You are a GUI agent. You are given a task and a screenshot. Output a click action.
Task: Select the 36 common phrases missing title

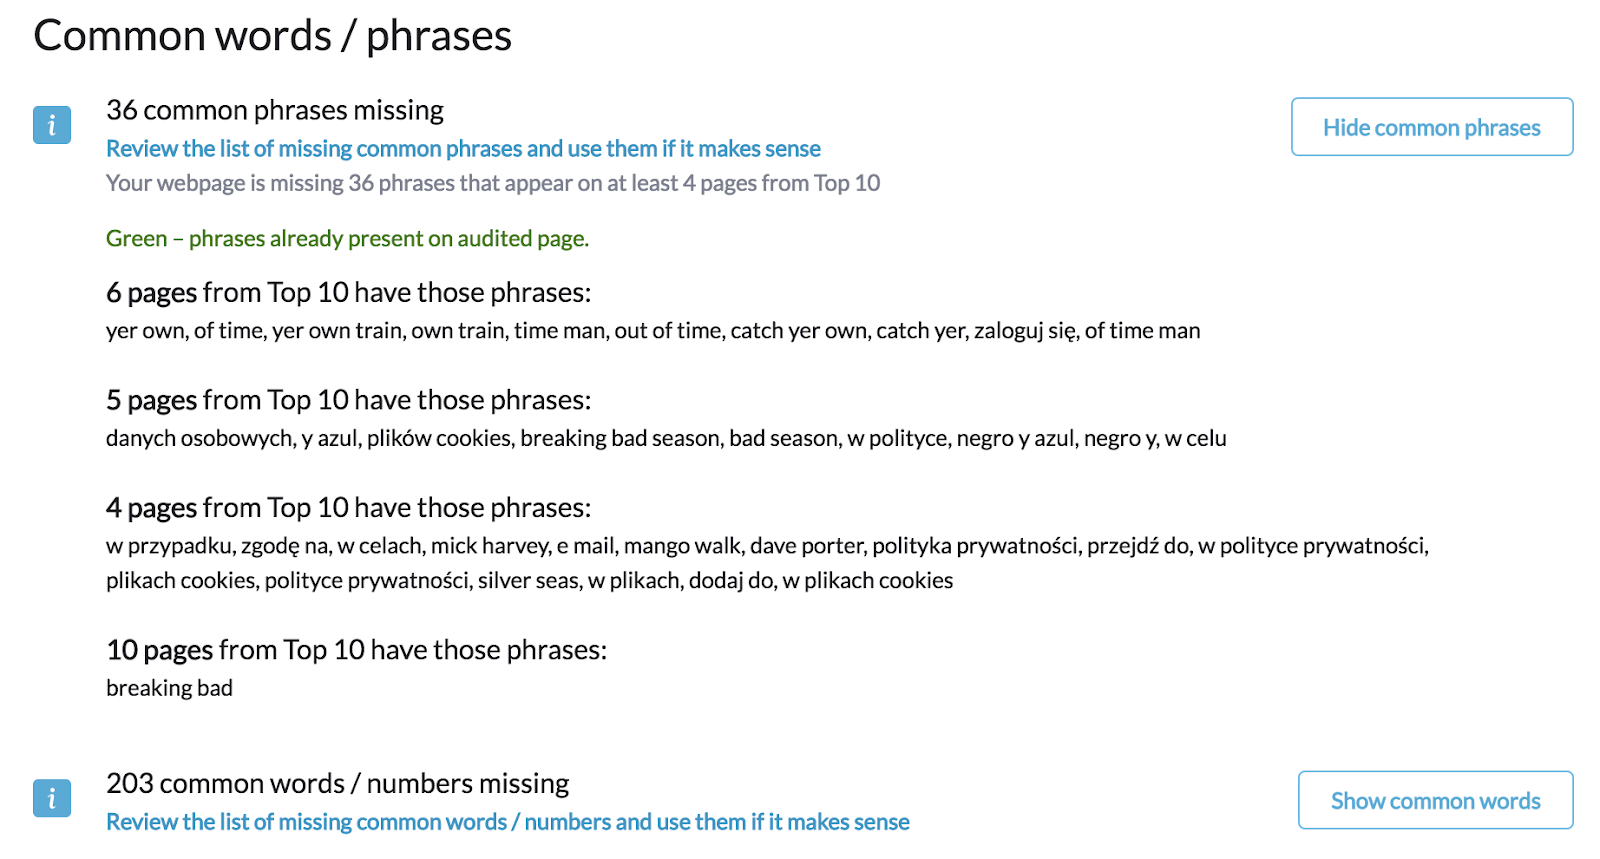[275, 110]
